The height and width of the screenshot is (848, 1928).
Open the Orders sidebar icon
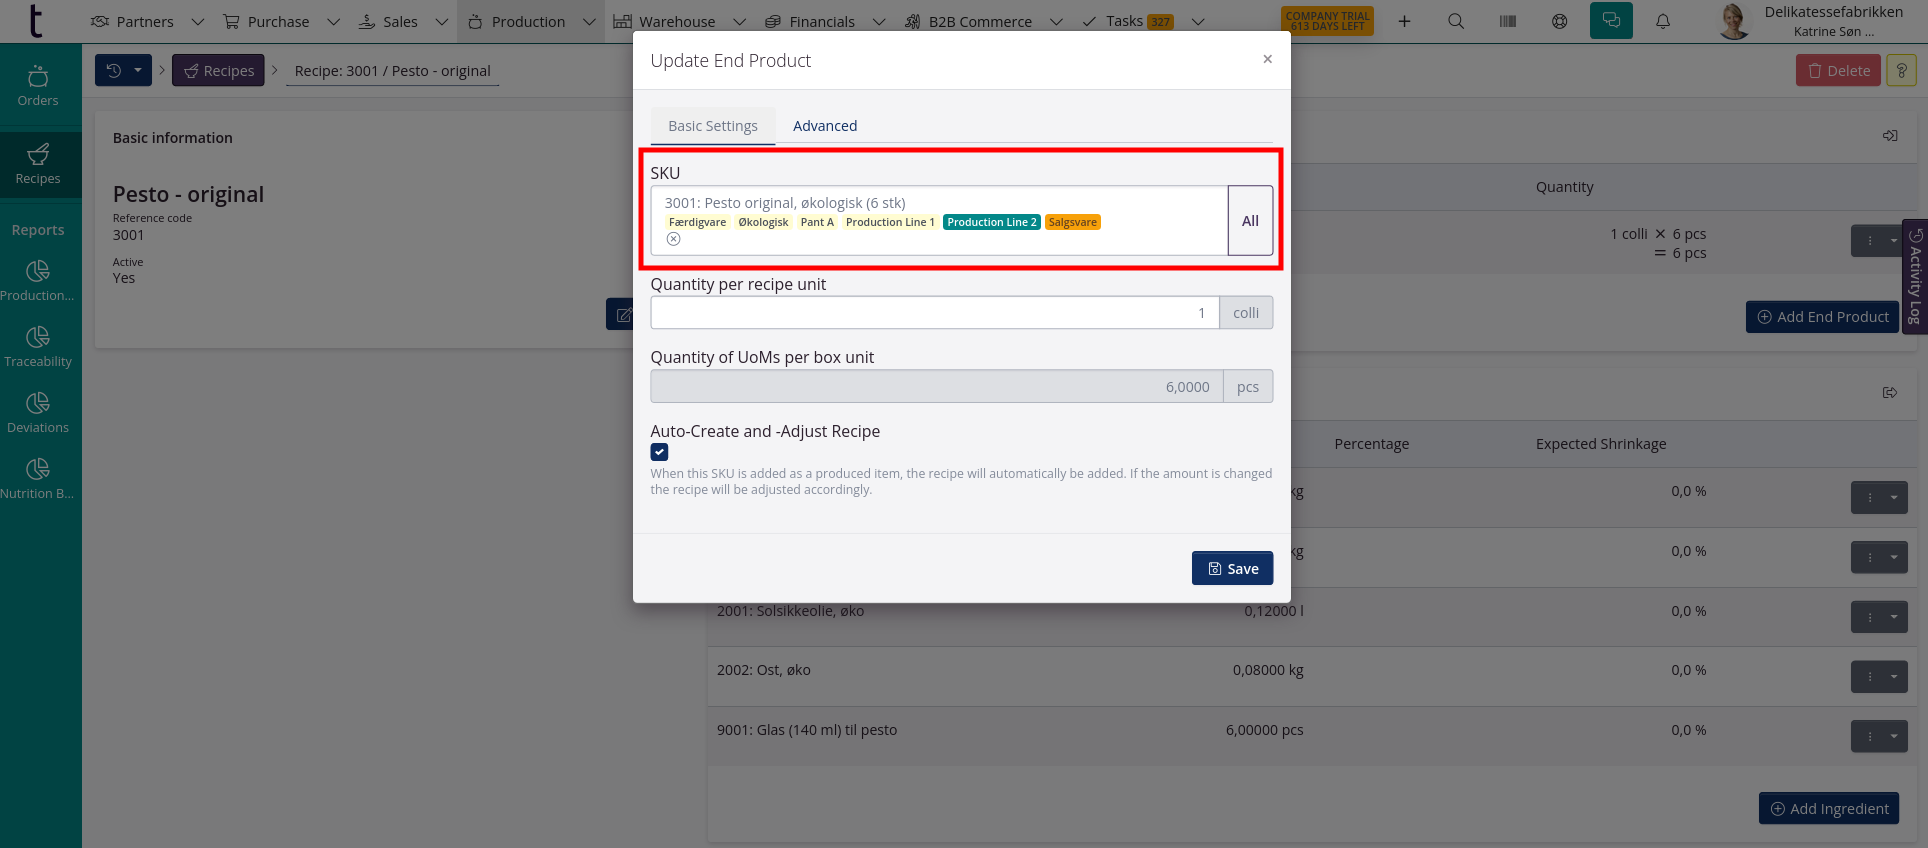pos(38,86)
